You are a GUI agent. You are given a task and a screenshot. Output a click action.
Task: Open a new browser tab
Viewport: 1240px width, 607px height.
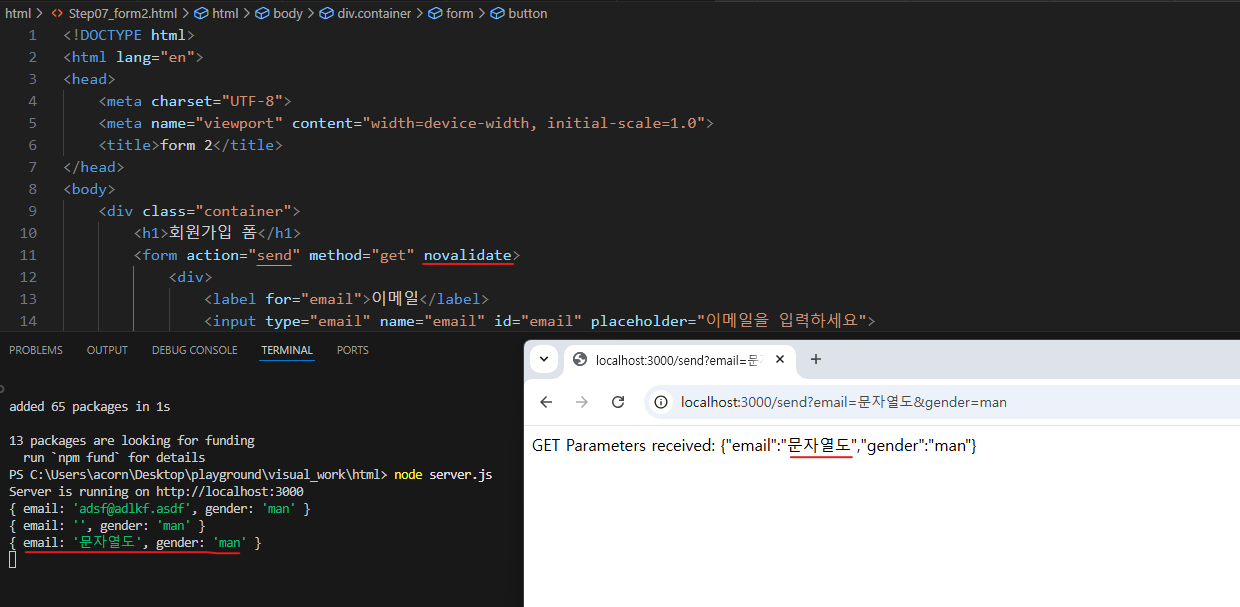[816, 359]
